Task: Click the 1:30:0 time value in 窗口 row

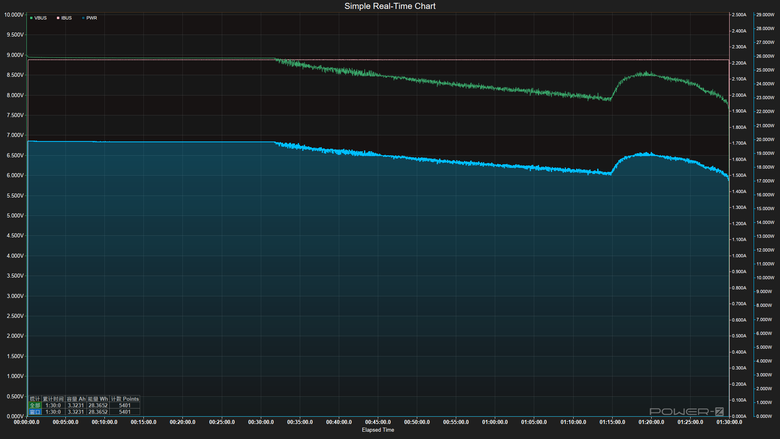Action: point(53,412)
